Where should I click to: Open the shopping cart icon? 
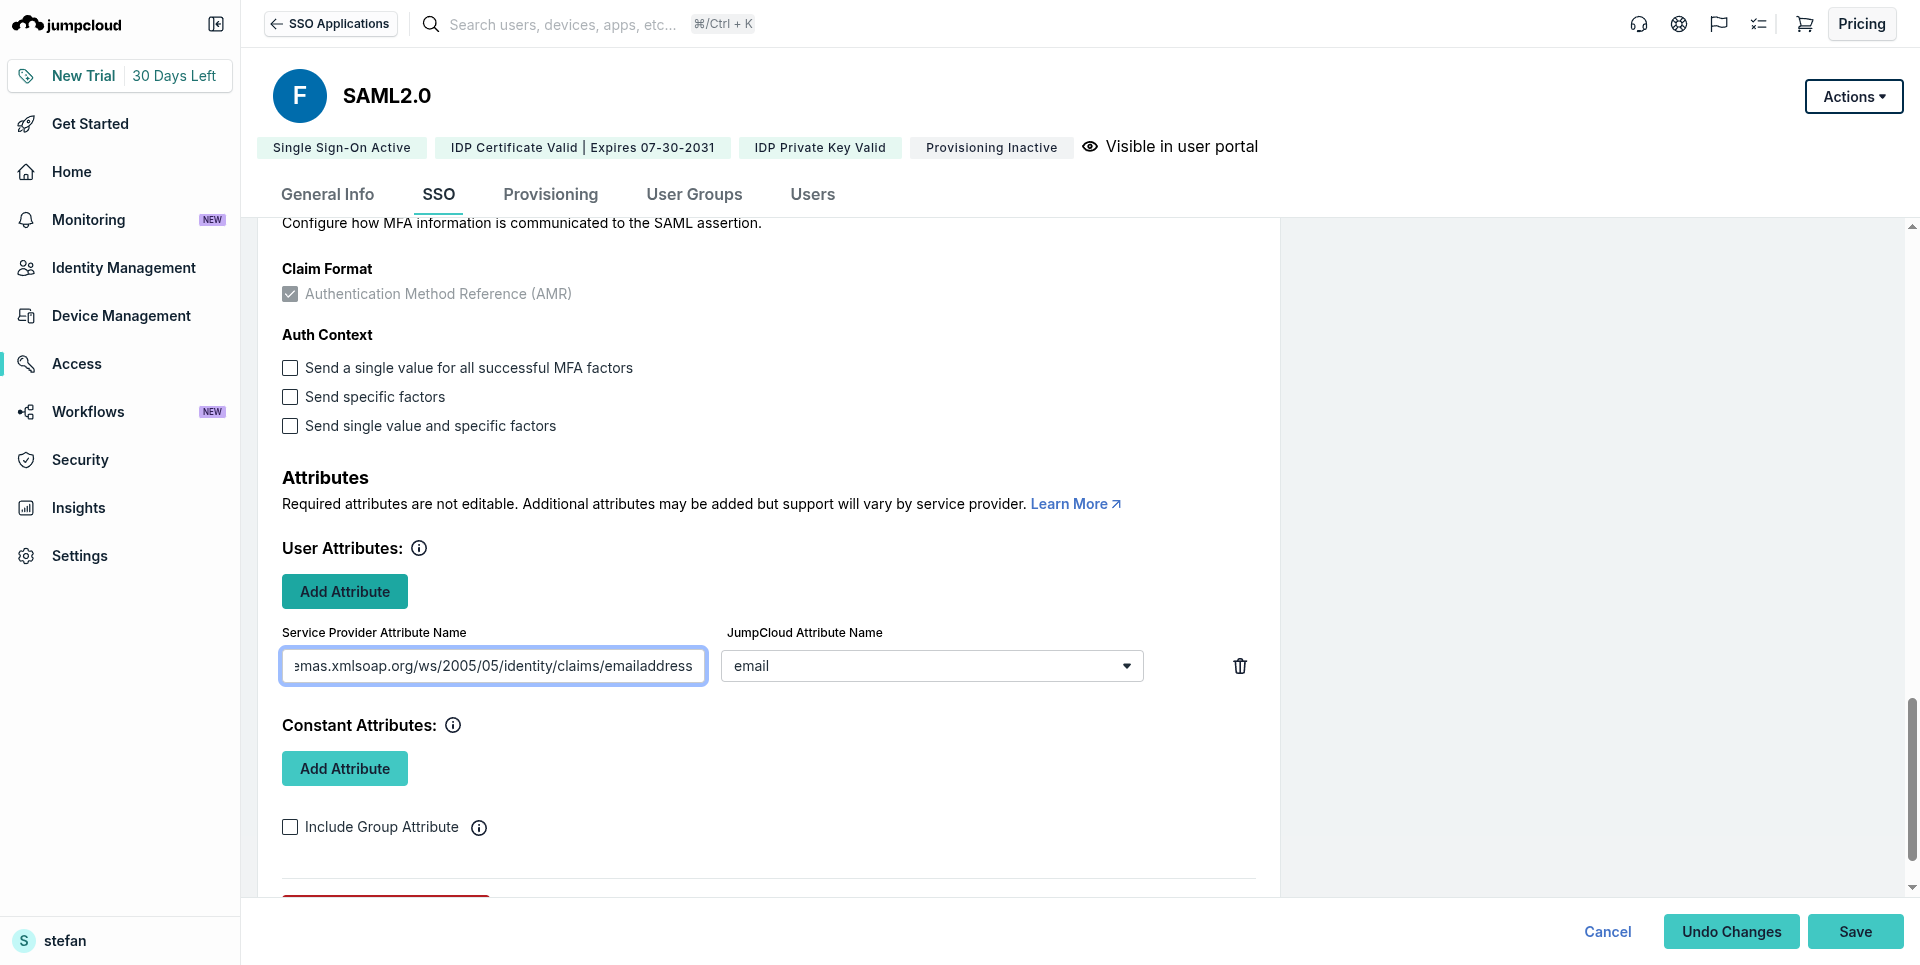coord(1805,24)
